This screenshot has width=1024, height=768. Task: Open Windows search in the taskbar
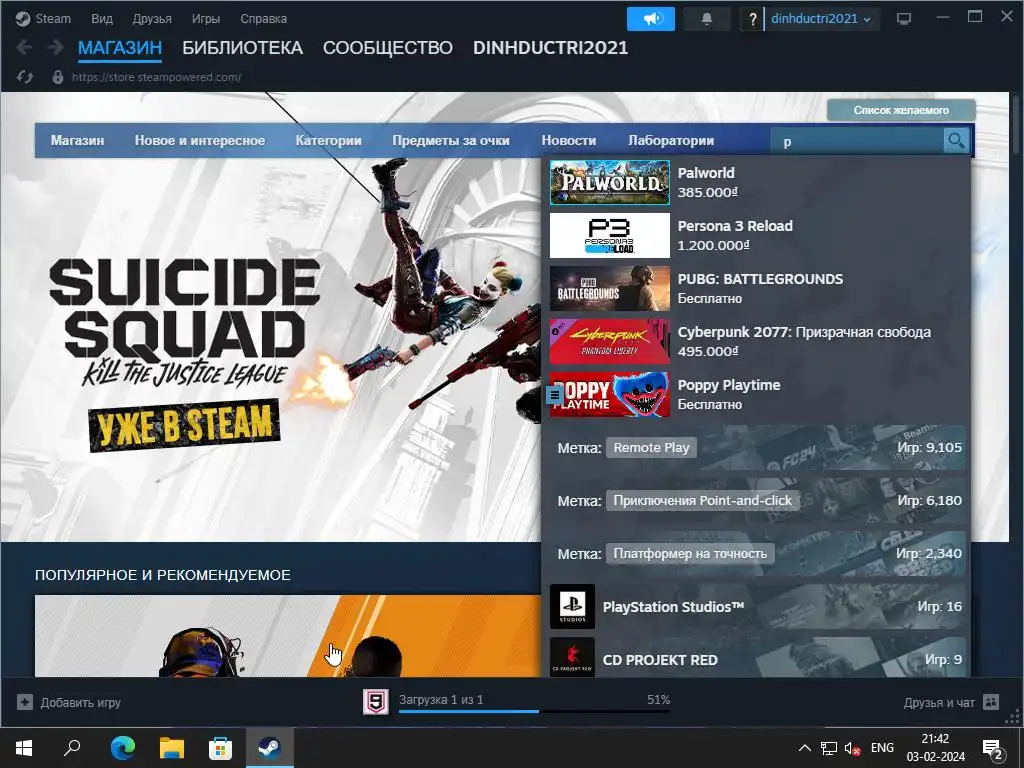[72, 748]
